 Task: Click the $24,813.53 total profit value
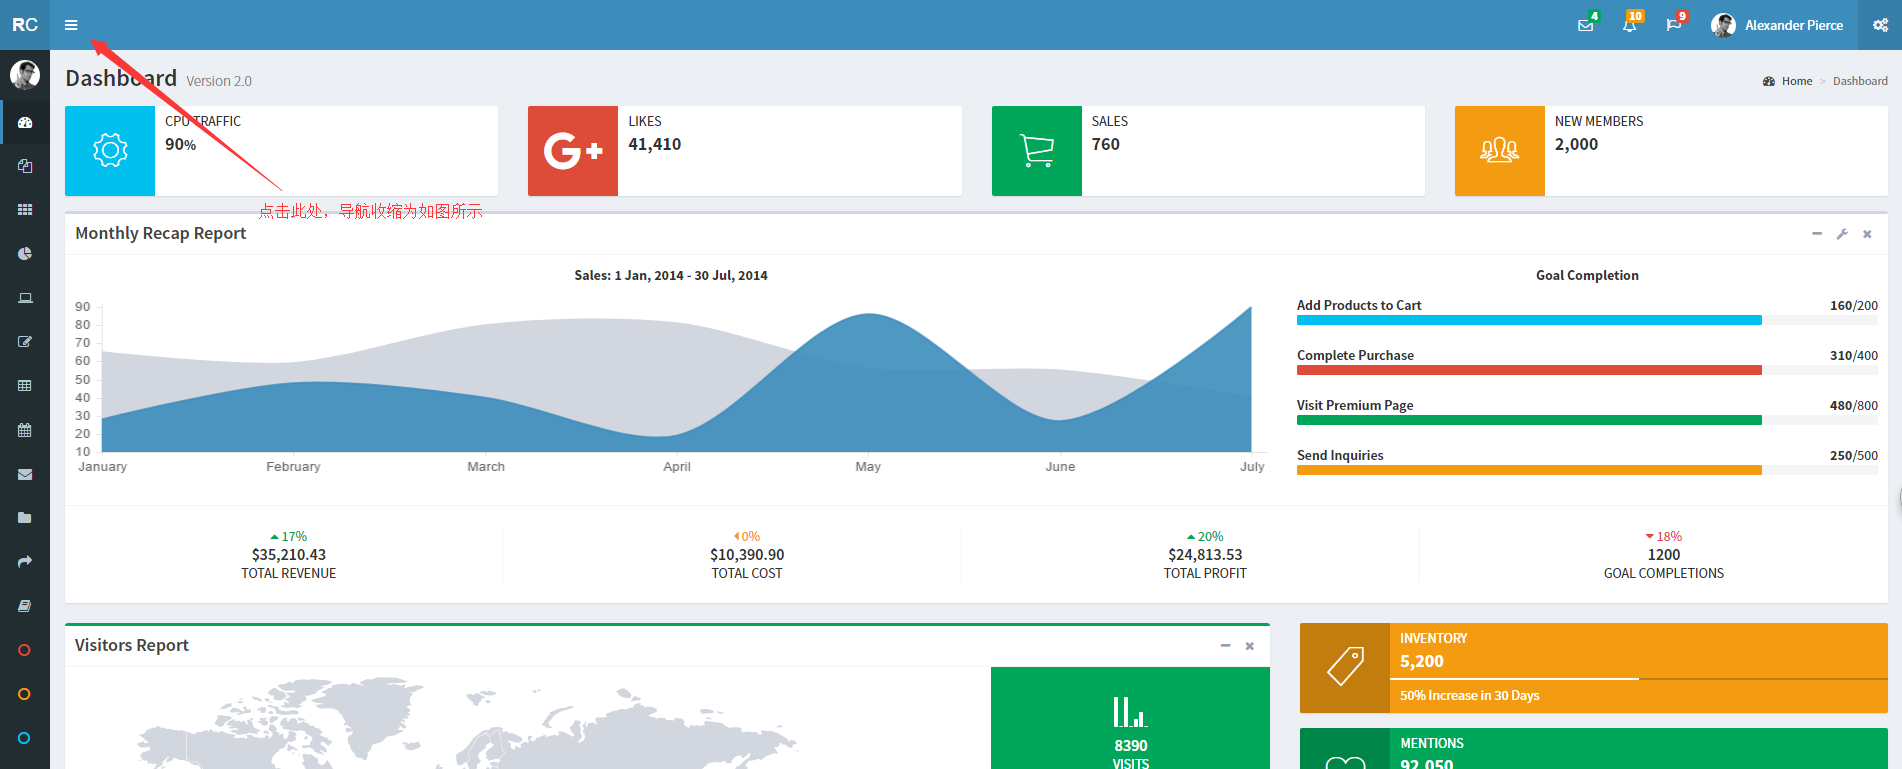point(1205,554)
